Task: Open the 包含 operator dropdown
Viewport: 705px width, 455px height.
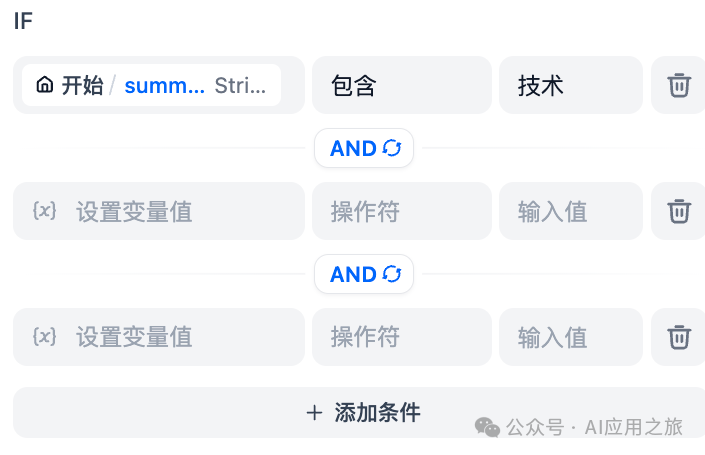Action: click(401, 86)
